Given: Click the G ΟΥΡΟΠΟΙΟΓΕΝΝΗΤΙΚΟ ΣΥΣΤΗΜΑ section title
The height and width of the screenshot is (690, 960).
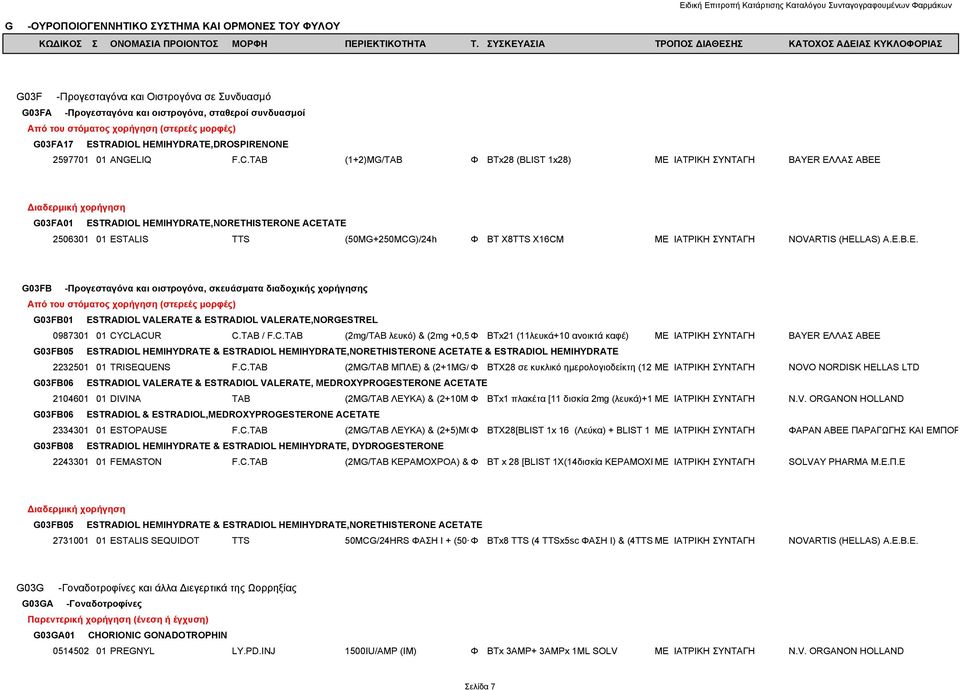Looking at the screenshot, I should click(x=172, y=26).
